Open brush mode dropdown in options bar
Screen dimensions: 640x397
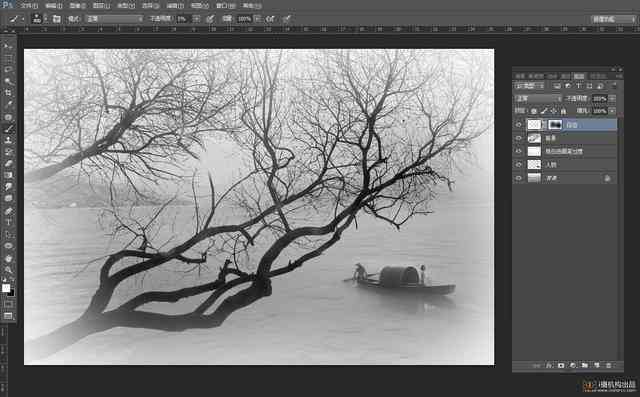click(x=114, y=19)
